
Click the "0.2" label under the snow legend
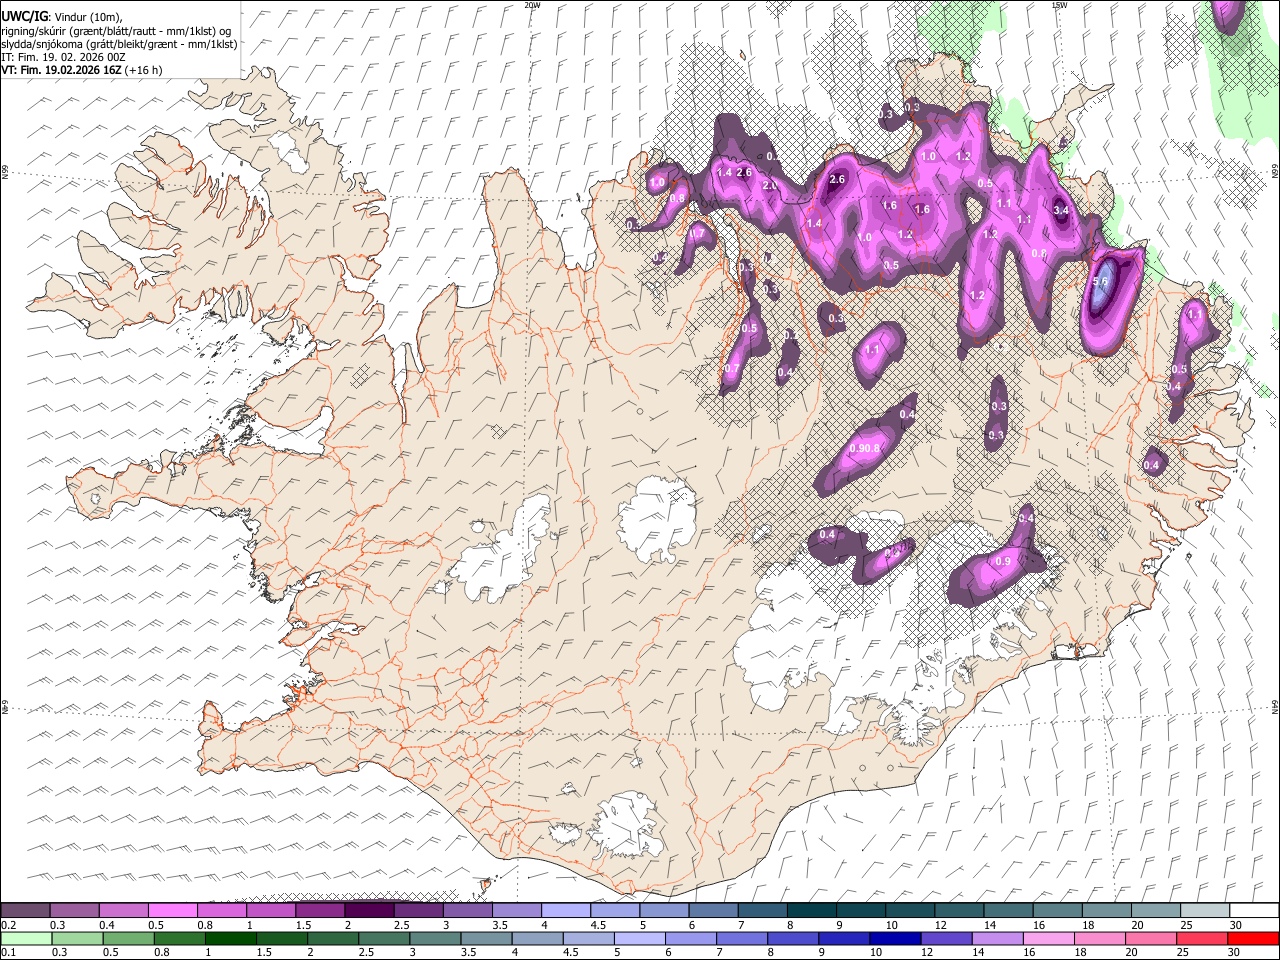click(9, 925)
